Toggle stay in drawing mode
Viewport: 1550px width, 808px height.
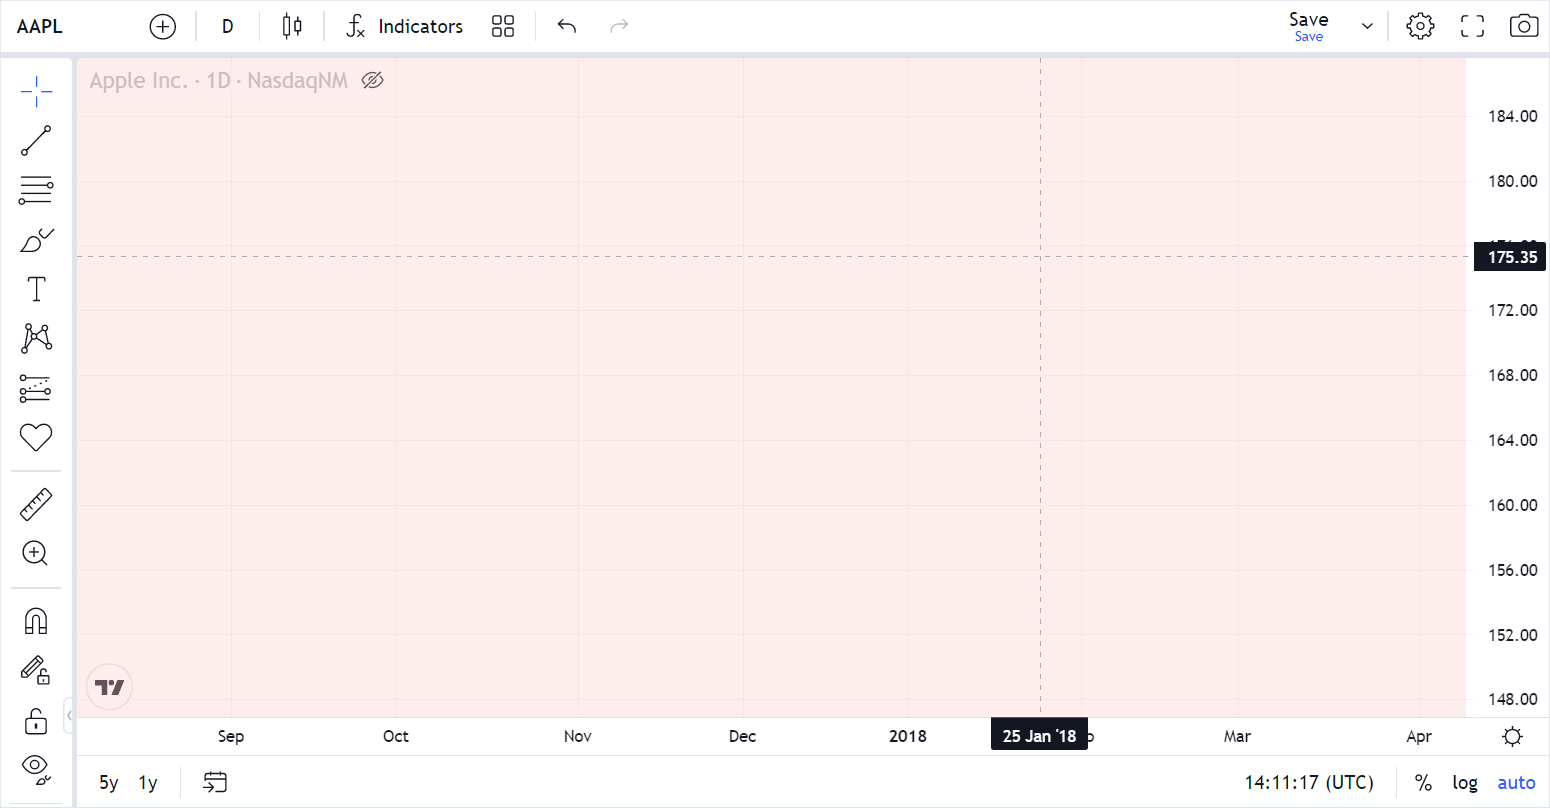pyautogui.click(x=36, y=670)
